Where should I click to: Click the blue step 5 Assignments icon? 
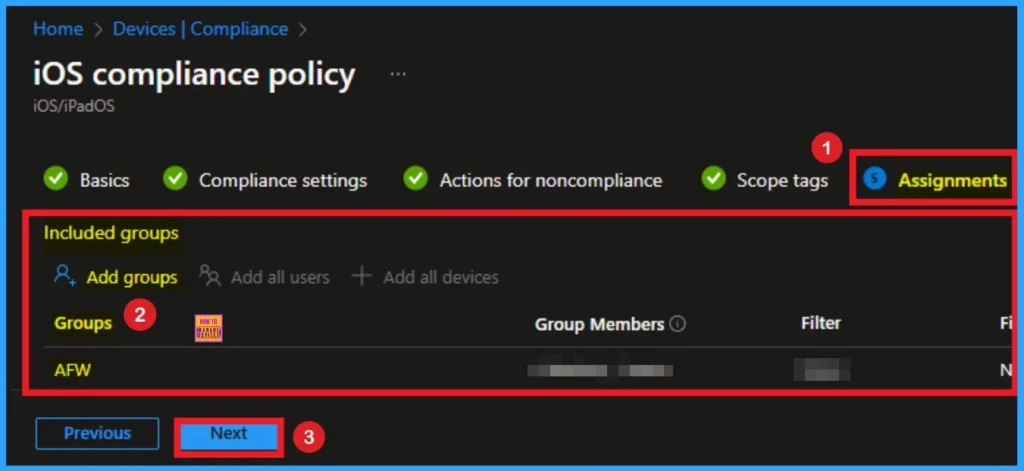pos(874,178)
